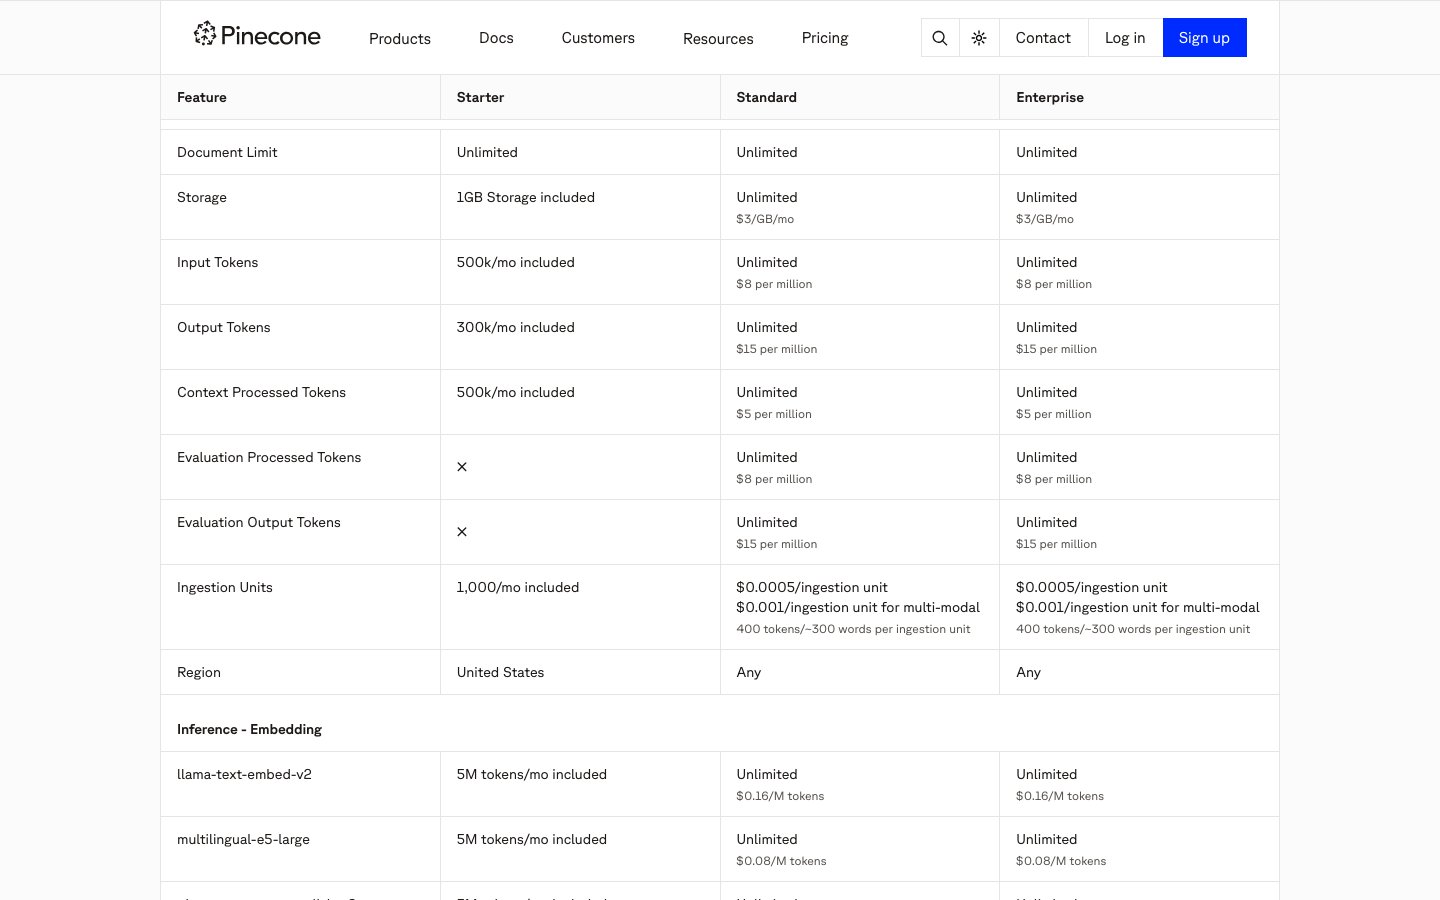Click the Contact button

coord(1043,38)
